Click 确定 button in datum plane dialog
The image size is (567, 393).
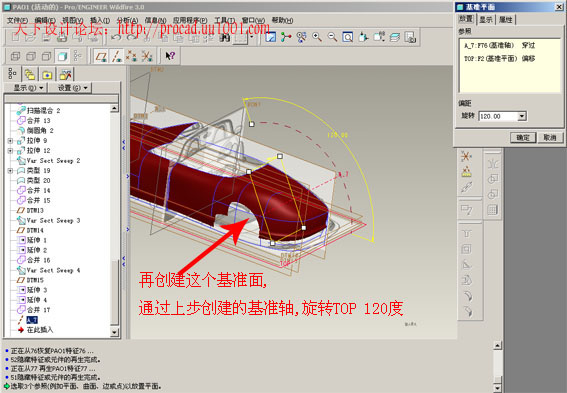click(523, 137)
